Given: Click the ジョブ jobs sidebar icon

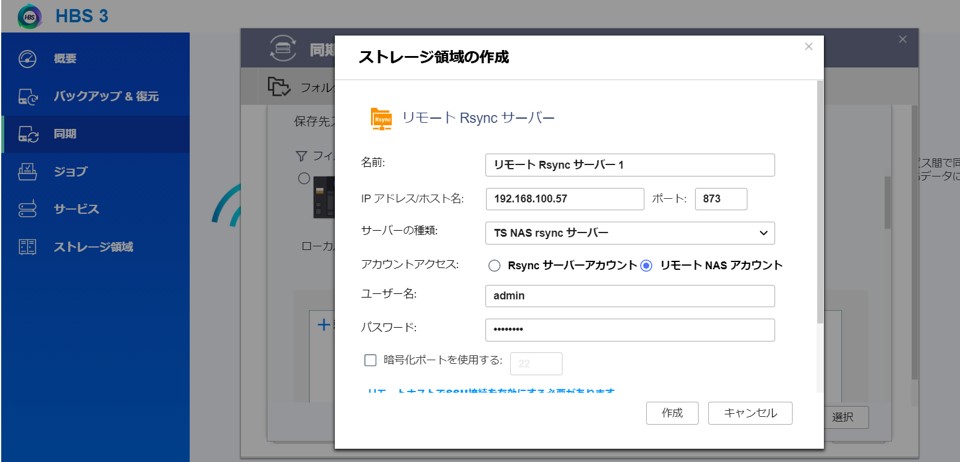Looking at the screenshot, I should pos(28,171).
